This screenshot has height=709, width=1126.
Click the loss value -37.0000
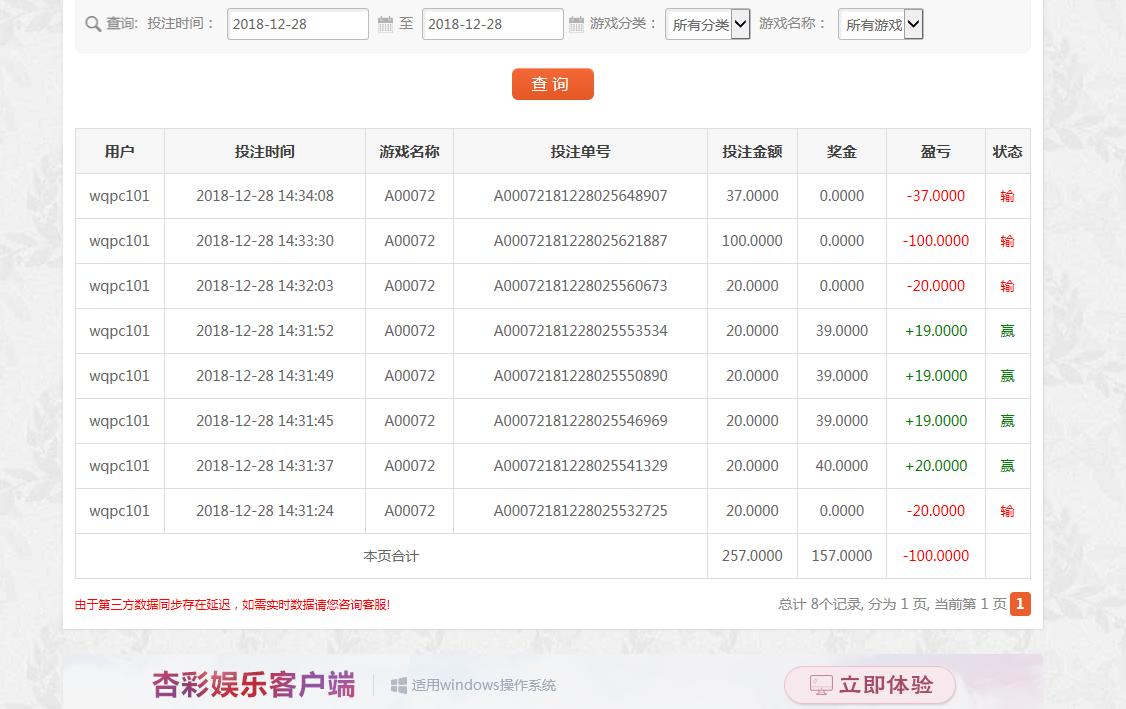[x=936, y=196]
